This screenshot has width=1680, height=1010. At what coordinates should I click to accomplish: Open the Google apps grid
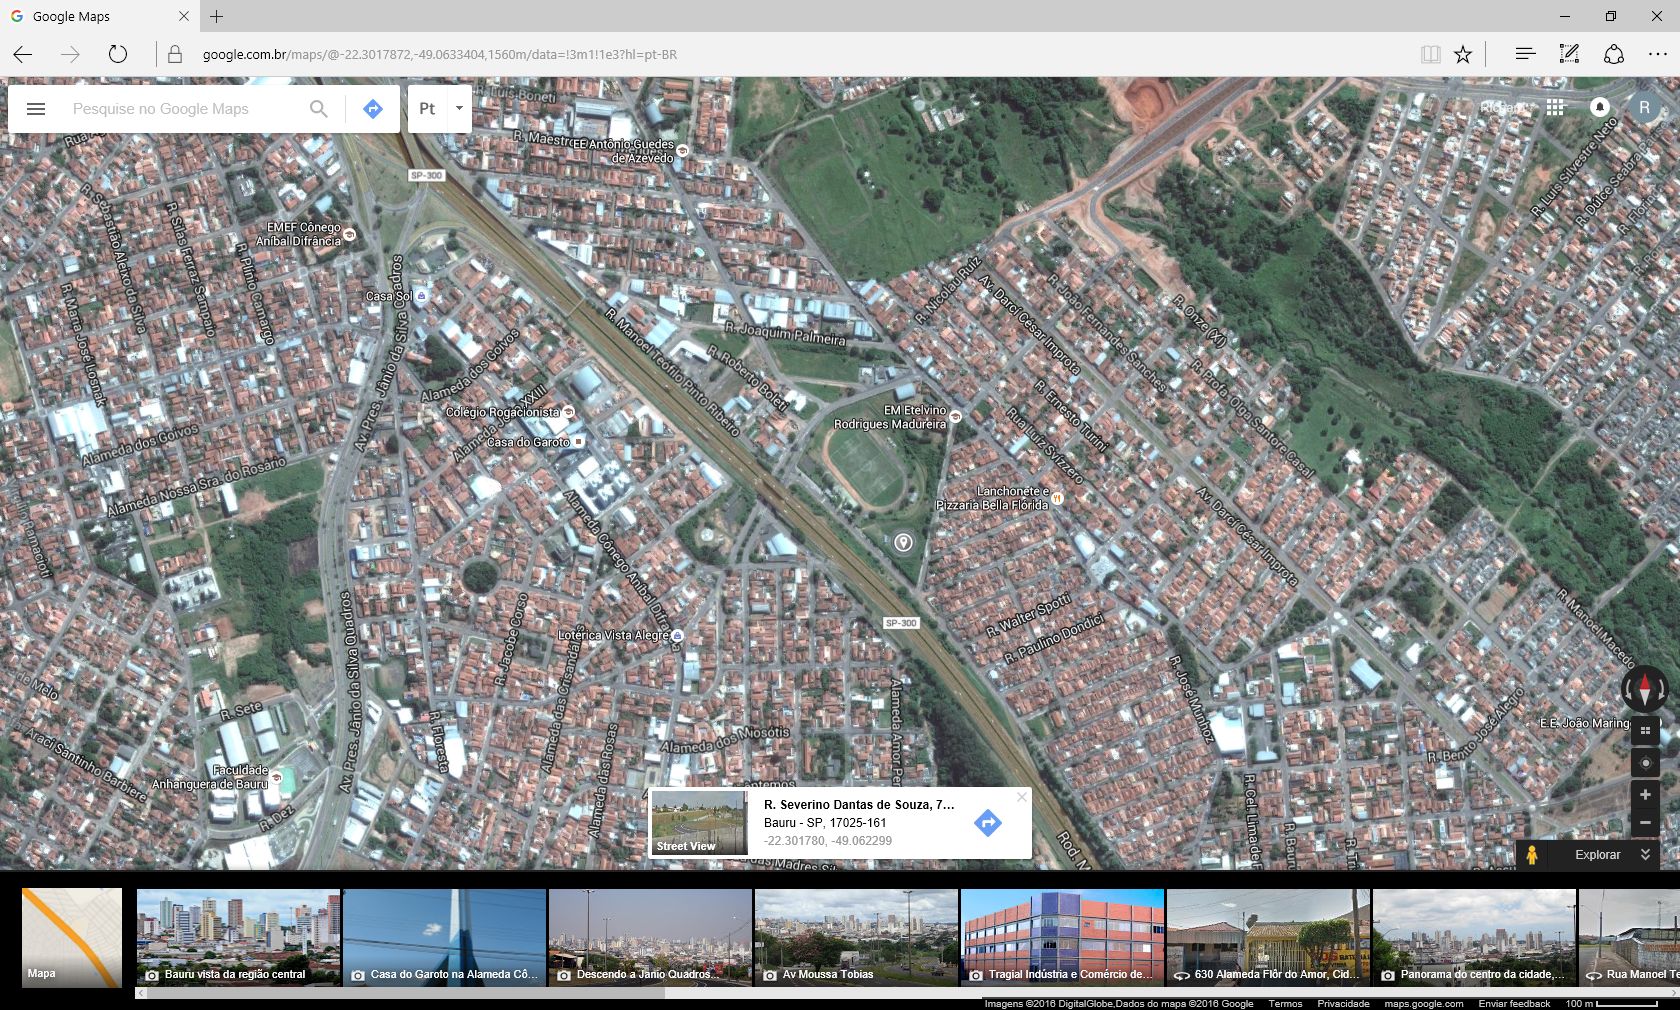pyautogui.click(x=1555, y=108)
